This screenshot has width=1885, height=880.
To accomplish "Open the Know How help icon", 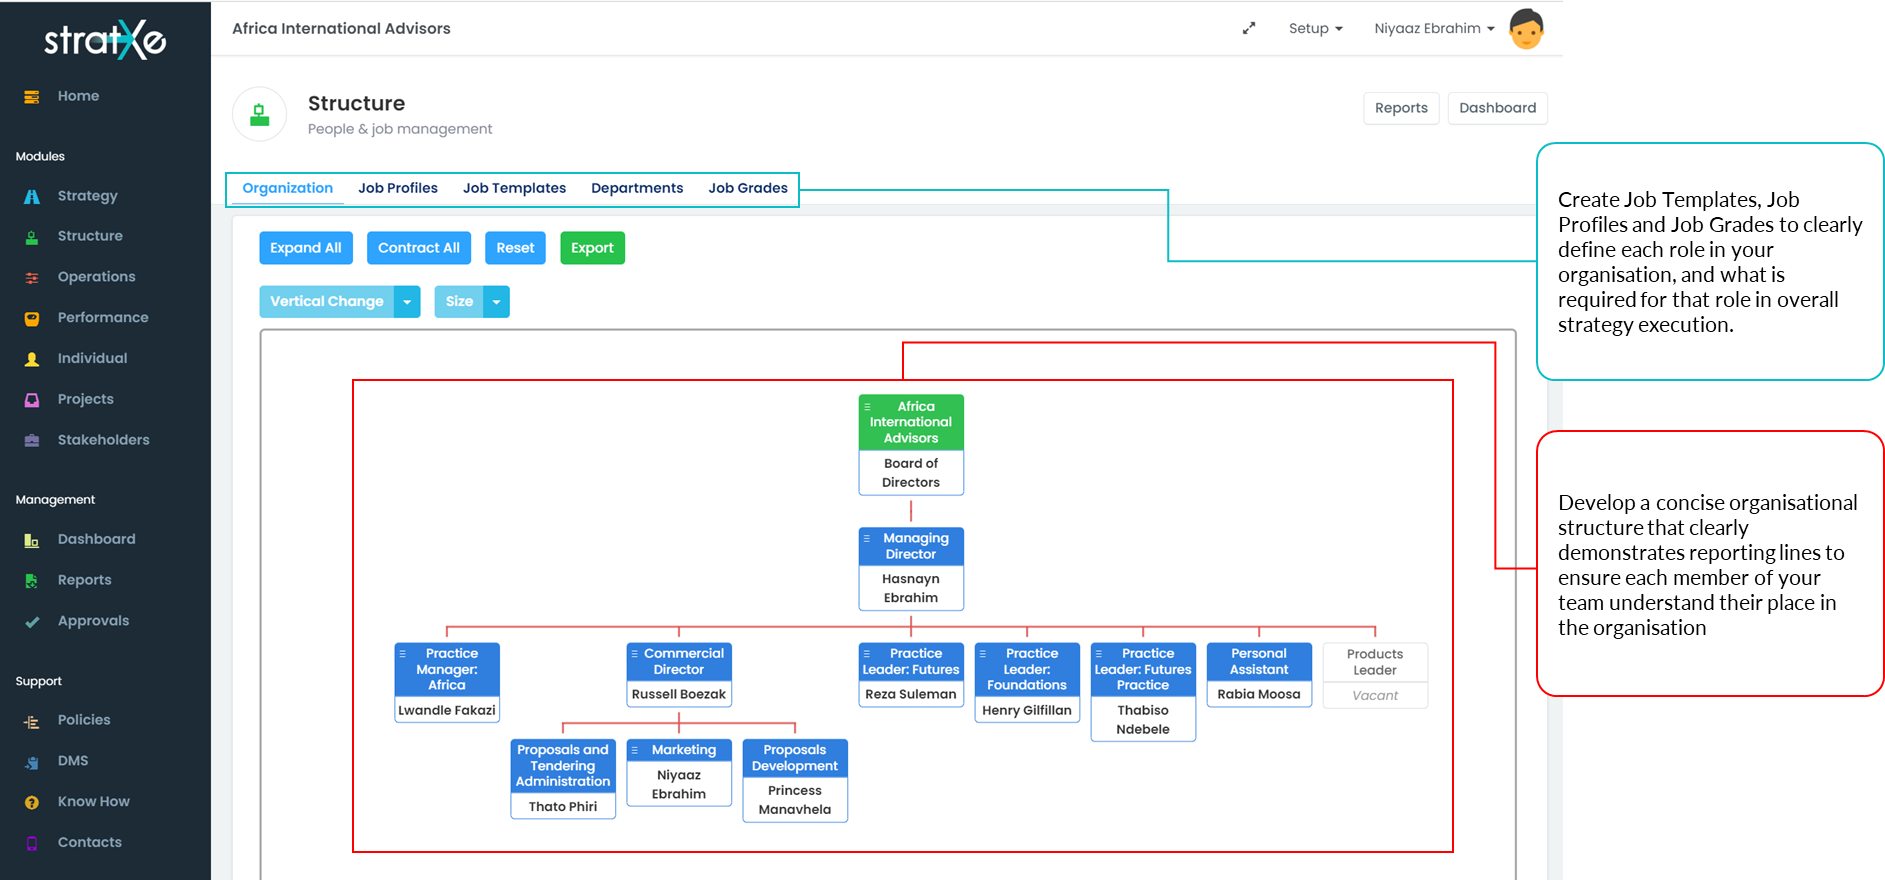I will 32,803.
